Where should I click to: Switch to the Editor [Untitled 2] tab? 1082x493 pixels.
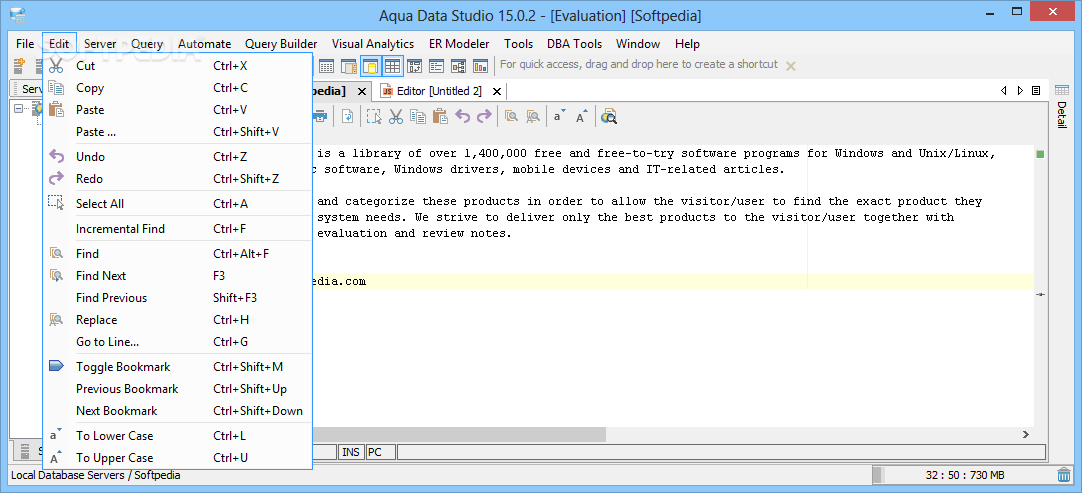click(x=439, y=91)
